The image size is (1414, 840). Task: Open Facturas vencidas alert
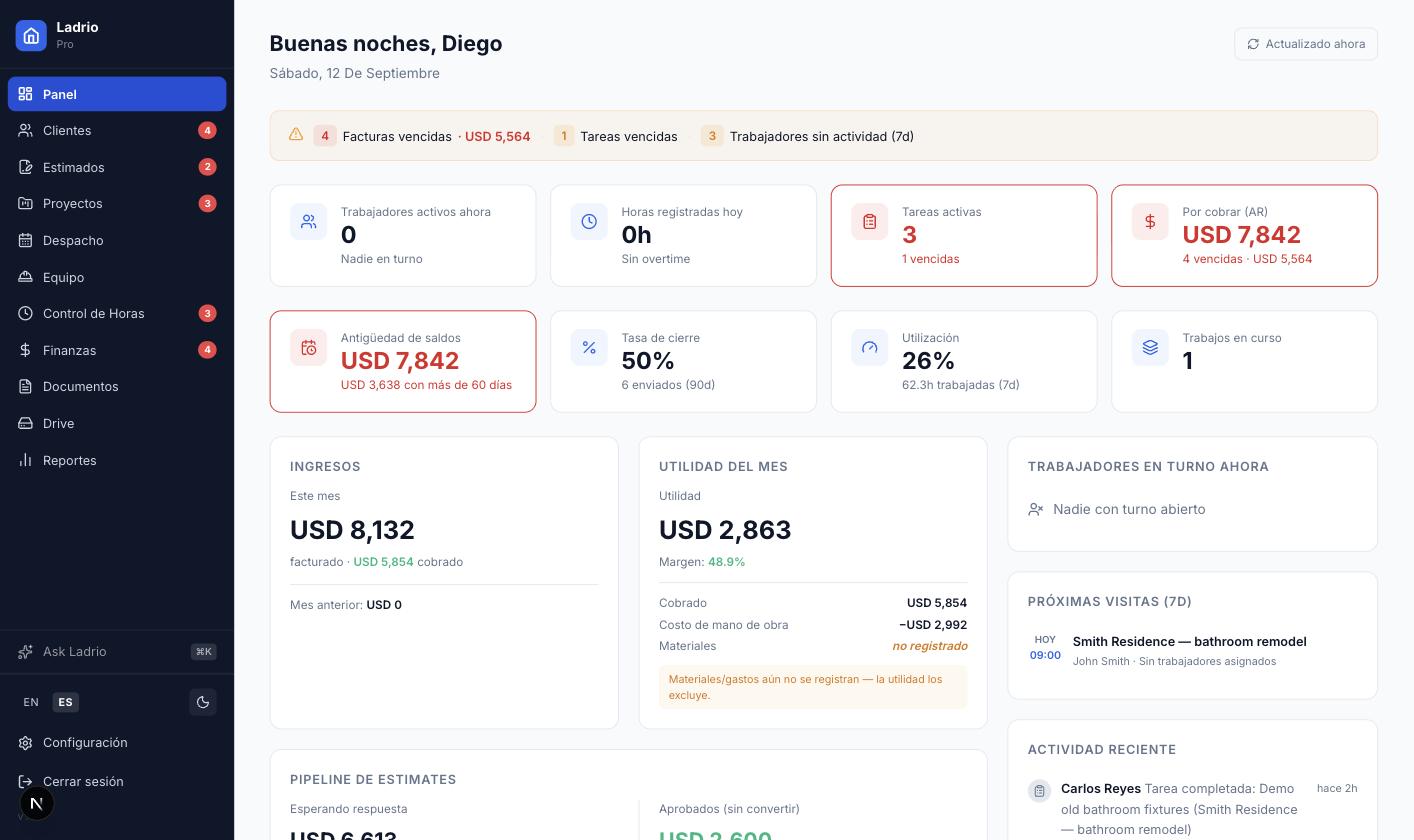pyautogui.click(x=422, y=136)
